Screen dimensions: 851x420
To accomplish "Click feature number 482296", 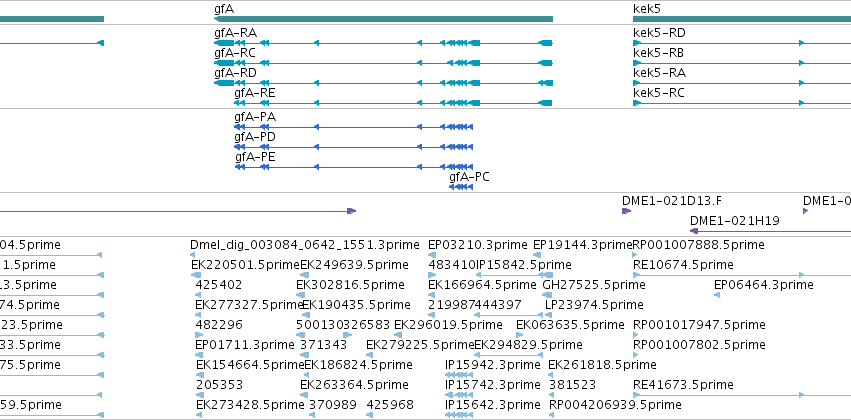I will click(x=219, y=325).
